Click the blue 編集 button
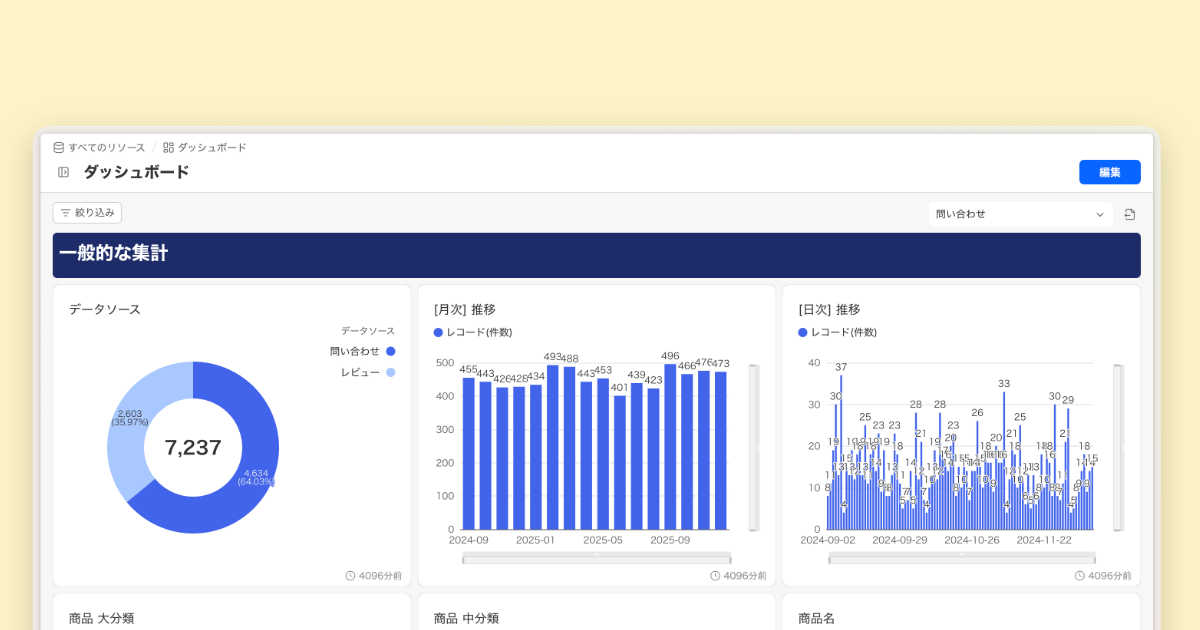This screenshot has width=1200, height=630. pos(1109,172)
